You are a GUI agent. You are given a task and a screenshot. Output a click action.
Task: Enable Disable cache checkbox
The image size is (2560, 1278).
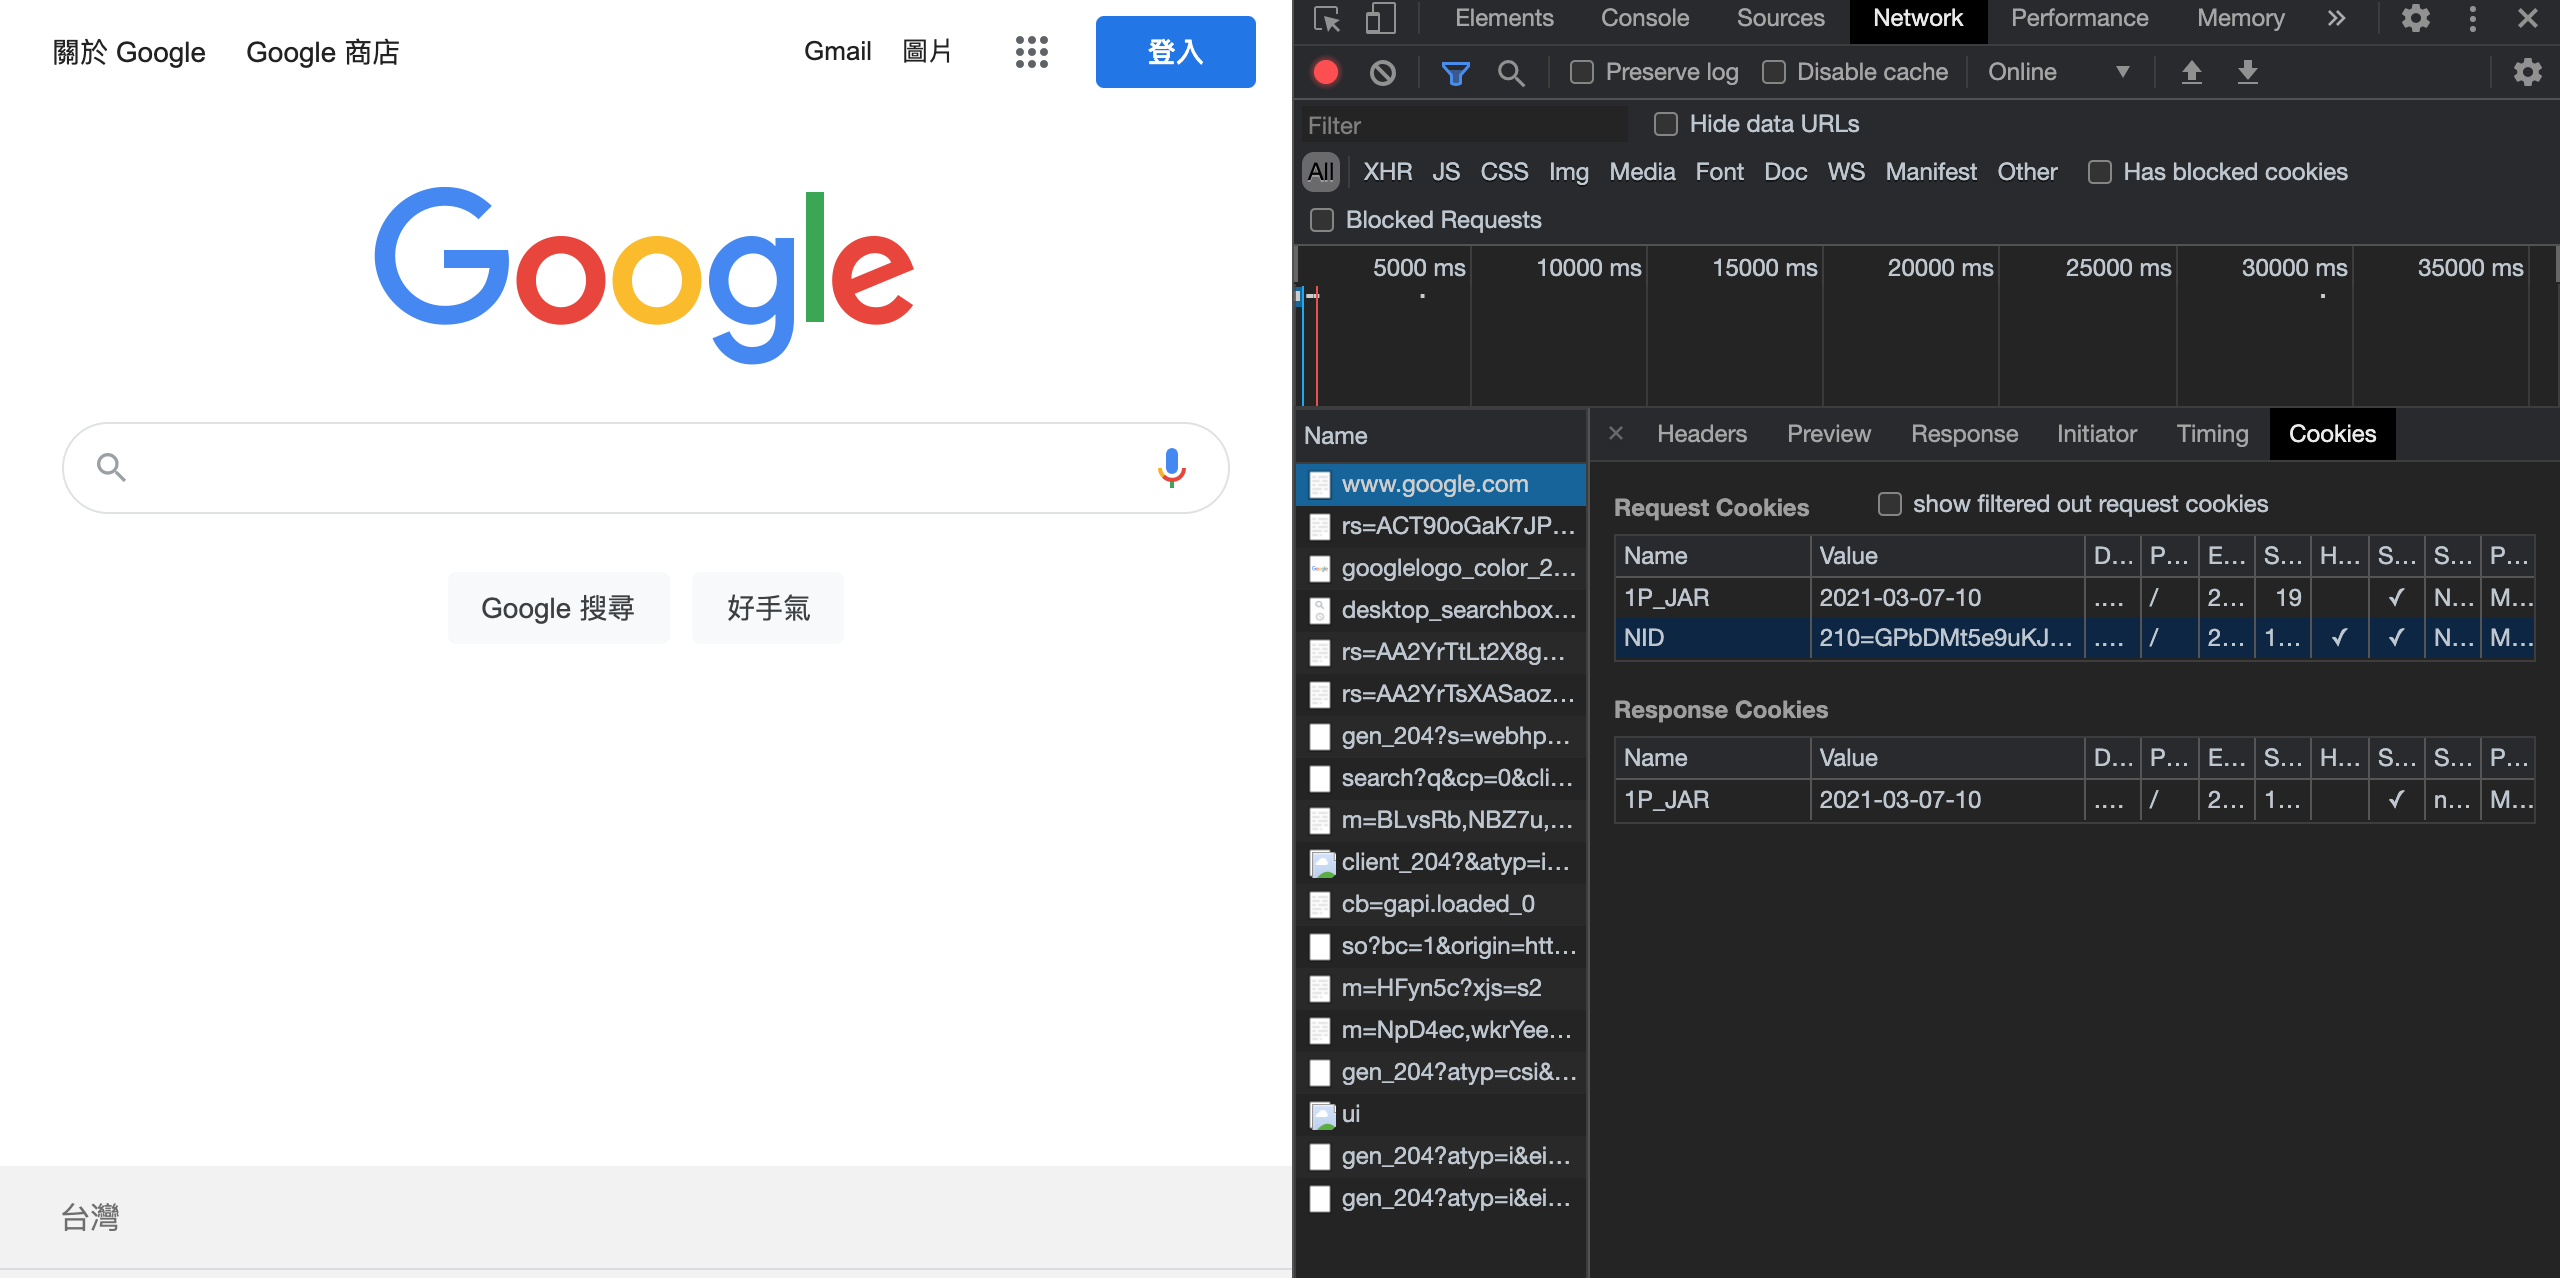tap(1774, 72)
